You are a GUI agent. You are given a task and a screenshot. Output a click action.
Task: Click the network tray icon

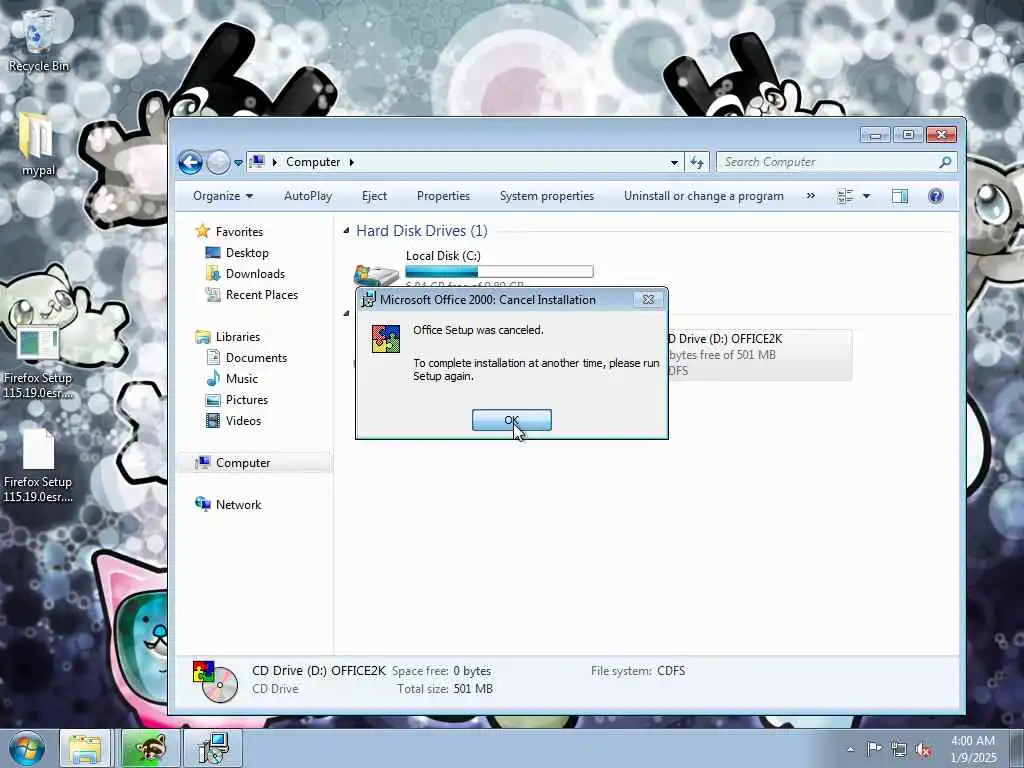tap(899, 750)
